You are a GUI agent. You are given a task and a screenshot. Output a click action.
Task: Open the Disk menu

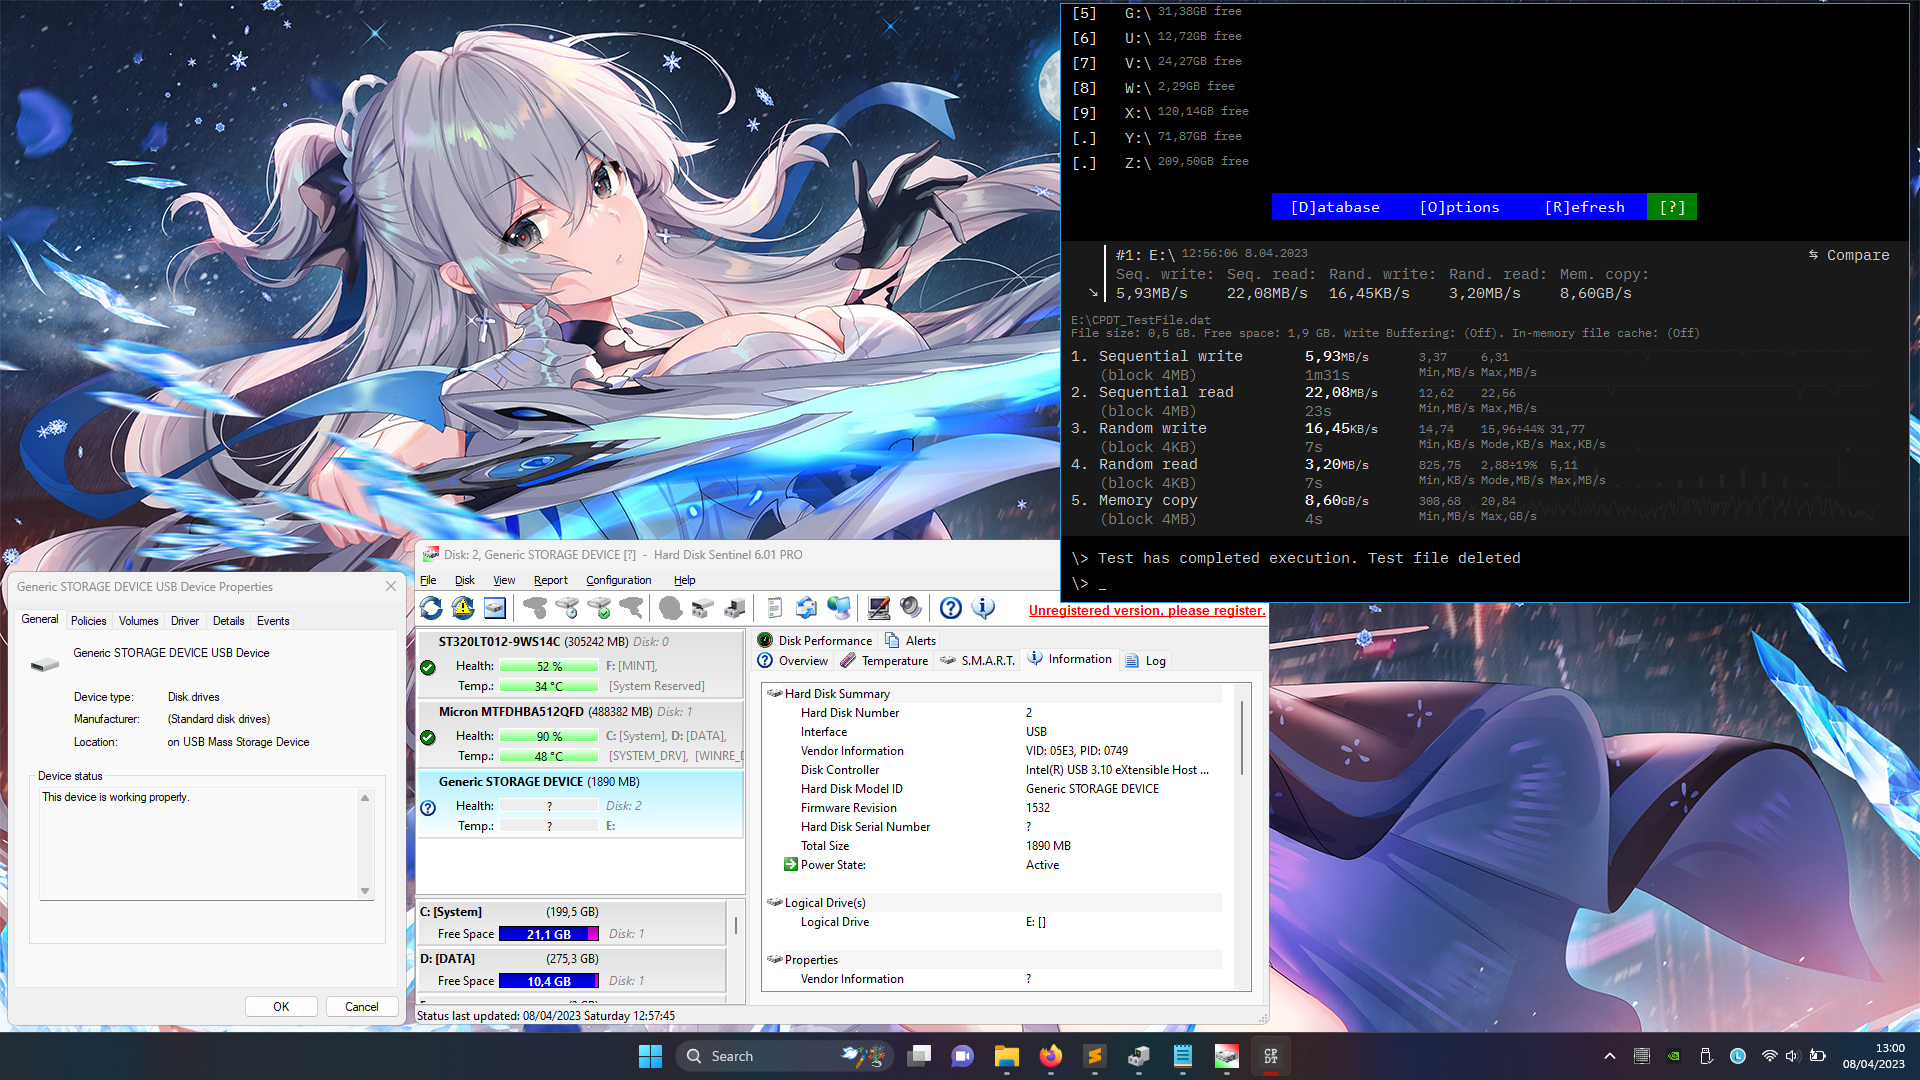coord(465,580)
